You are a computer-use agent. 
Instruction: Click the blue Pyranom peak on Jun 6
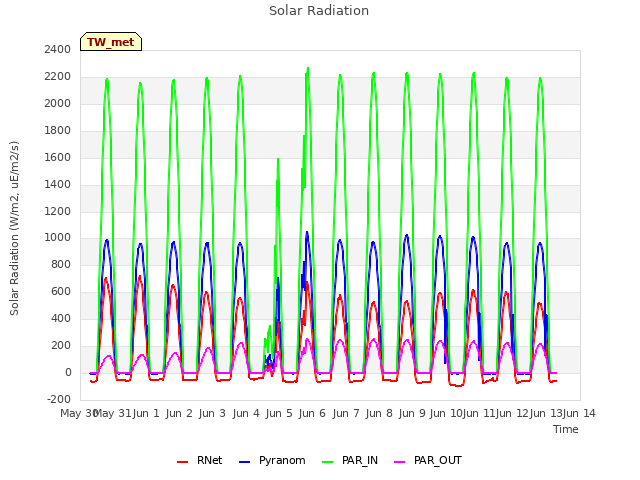[307, 232]
